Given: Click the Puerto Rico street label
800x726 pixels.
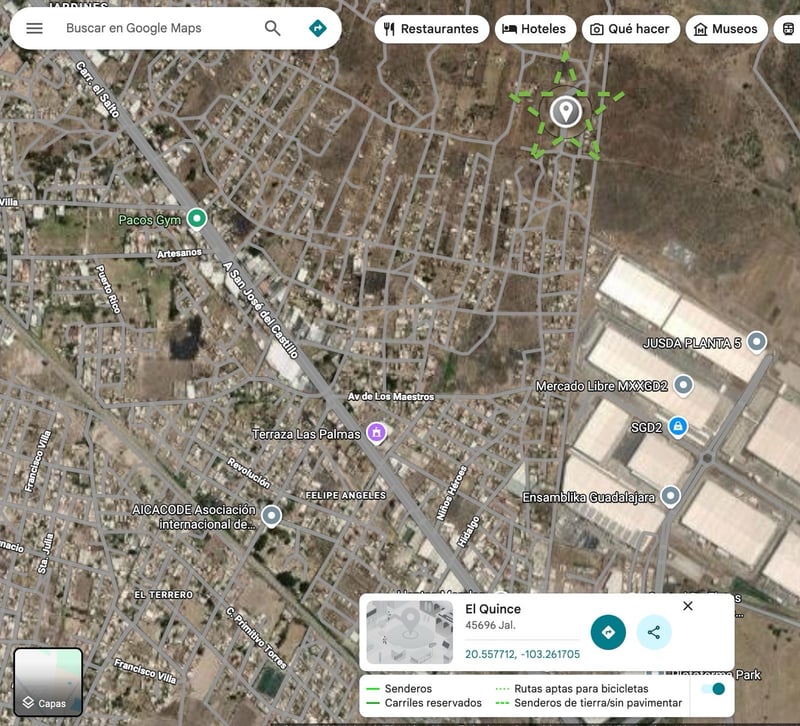Looking at the screenshot, I should coord(108,289).
